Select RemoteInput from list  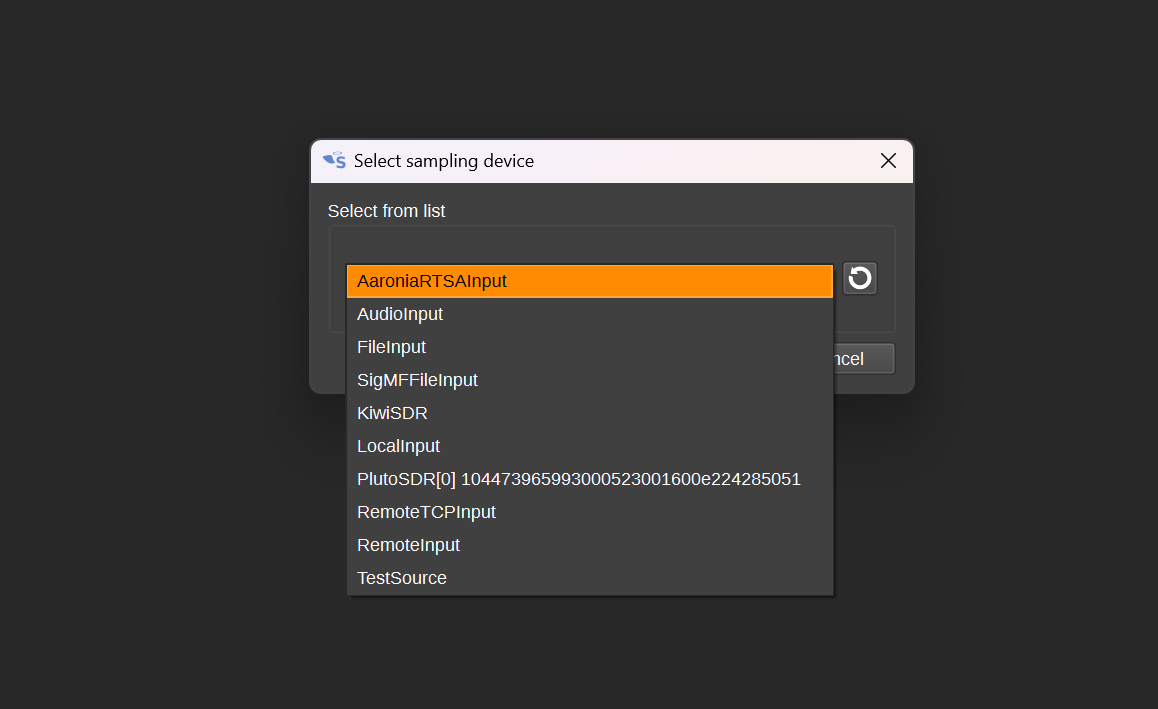pyautogui.click(x=589, y=545)
